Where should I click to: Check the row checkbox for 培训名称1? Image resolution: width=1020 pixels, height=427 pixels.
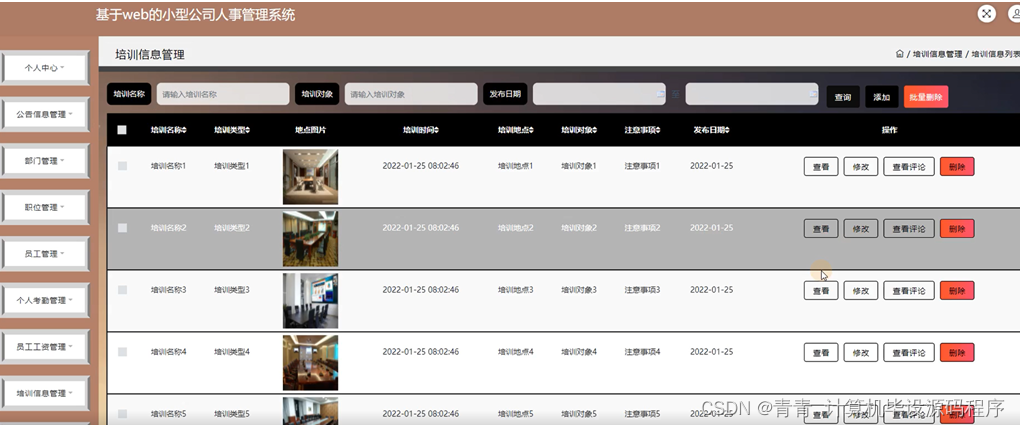122,166
